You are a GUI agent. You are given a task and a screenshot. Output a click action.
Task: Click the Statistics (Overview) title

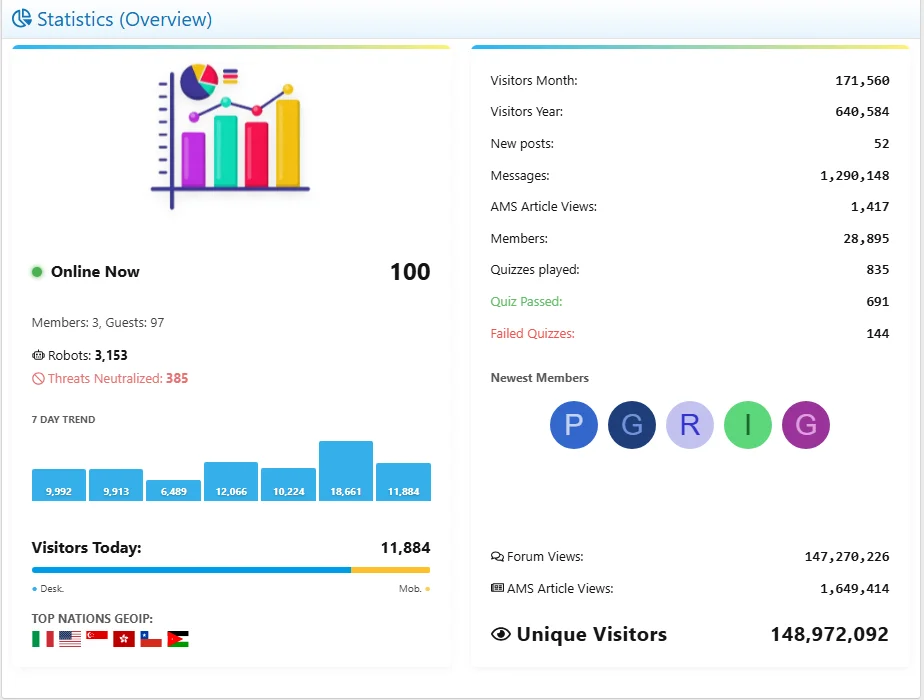(x=124, y=19)
